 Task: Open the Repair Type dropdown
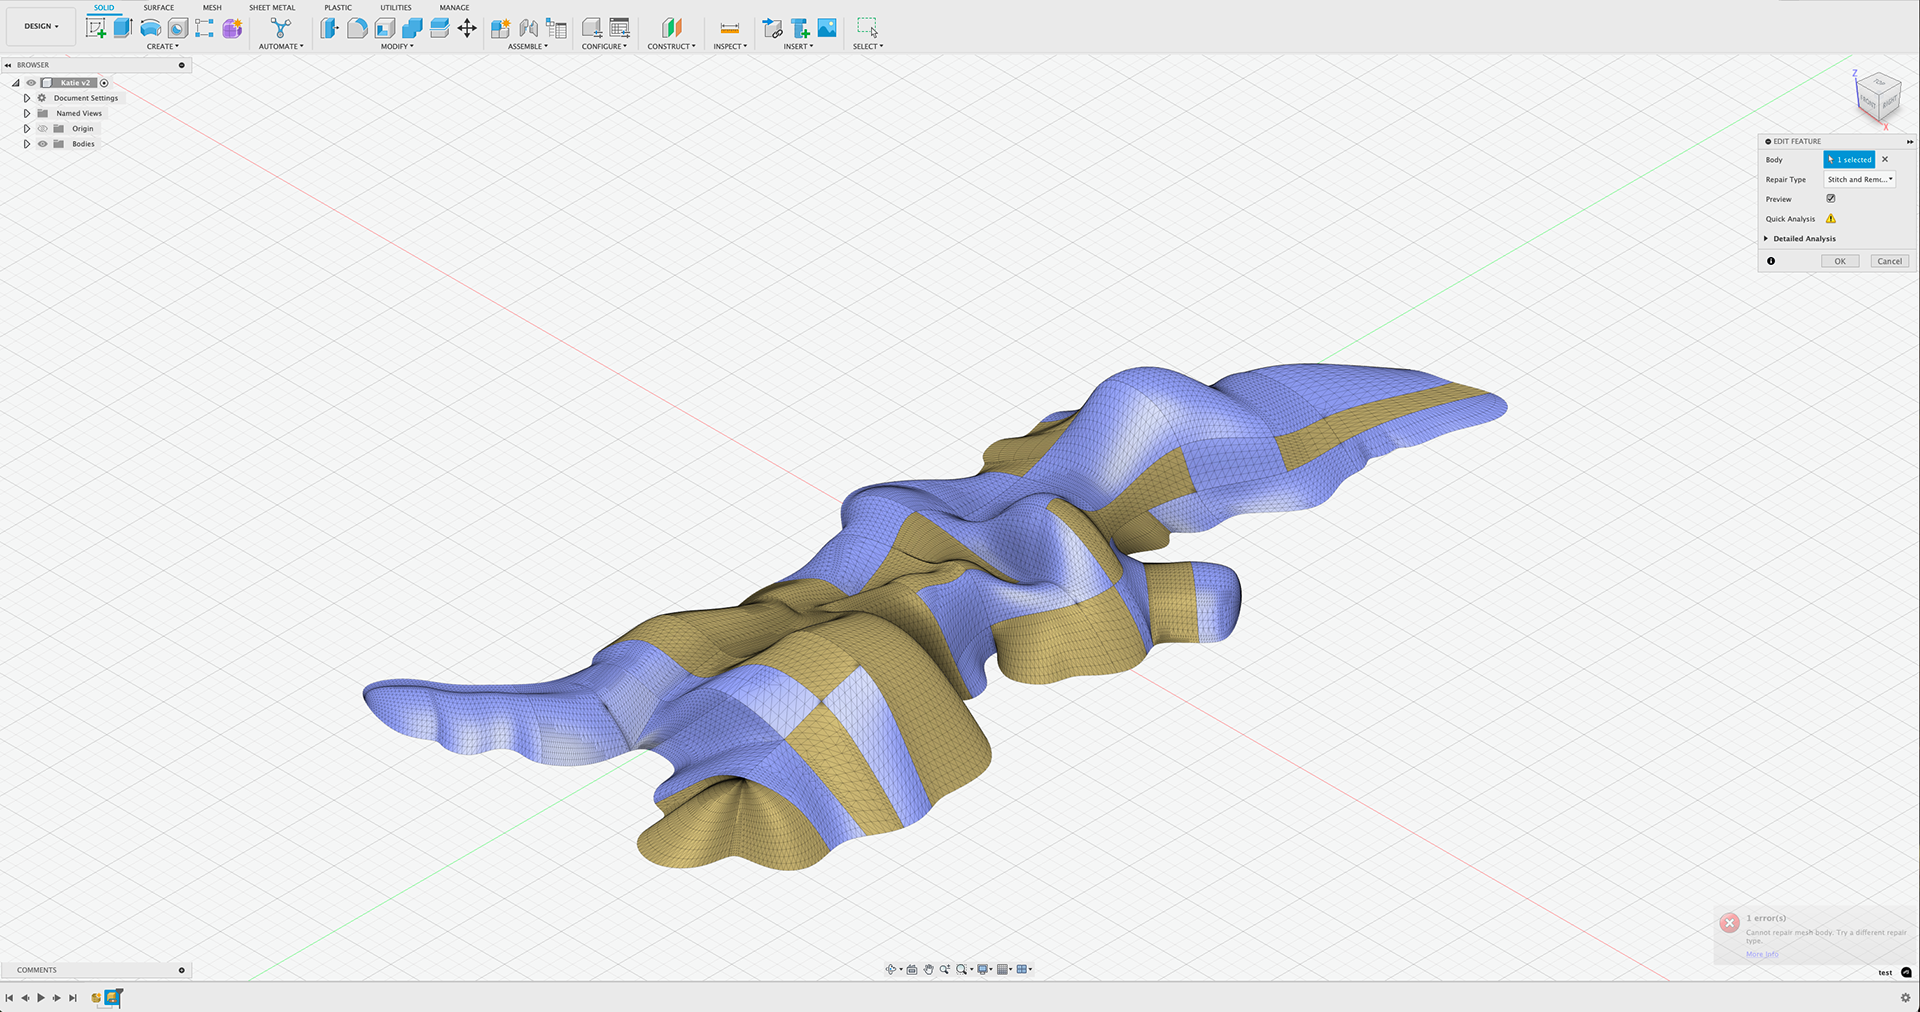[1860, 179]
